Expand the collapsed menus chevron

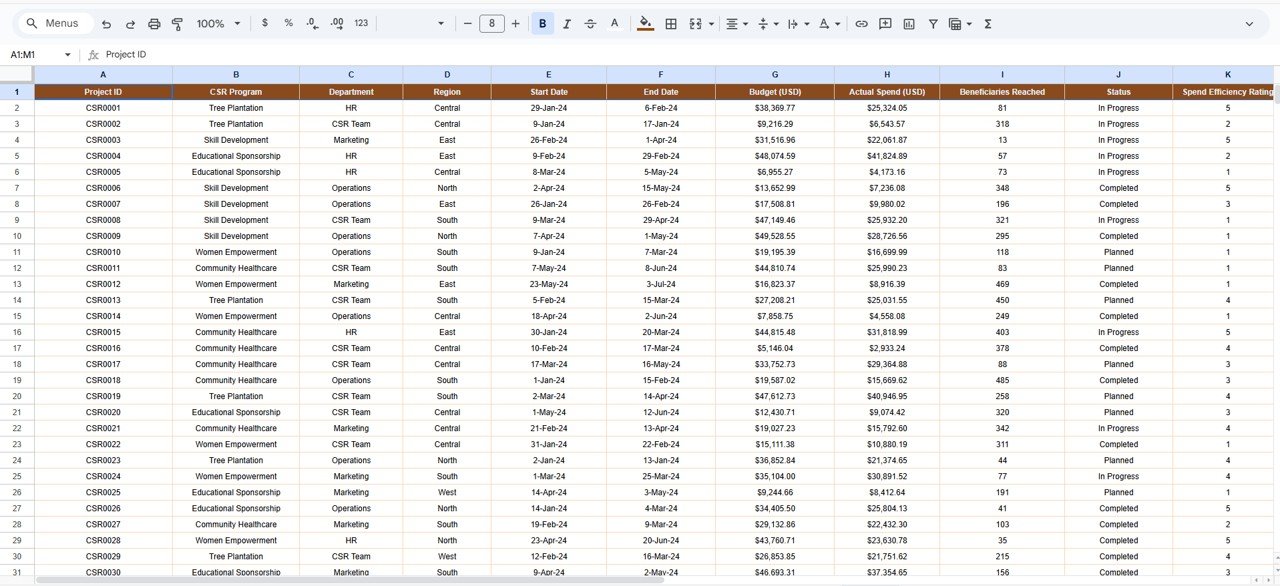1249,23
